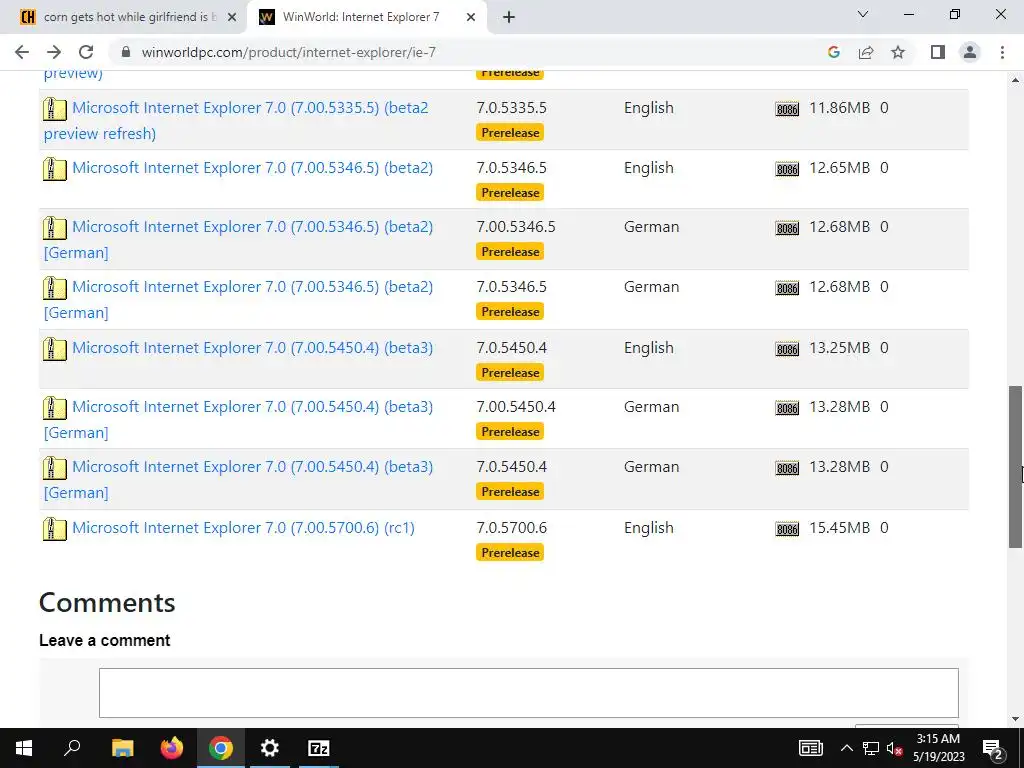
Task: Click the 8086 chip icon in the 12.65MB row
Action: pyautogui.click(x=787, y=169)
